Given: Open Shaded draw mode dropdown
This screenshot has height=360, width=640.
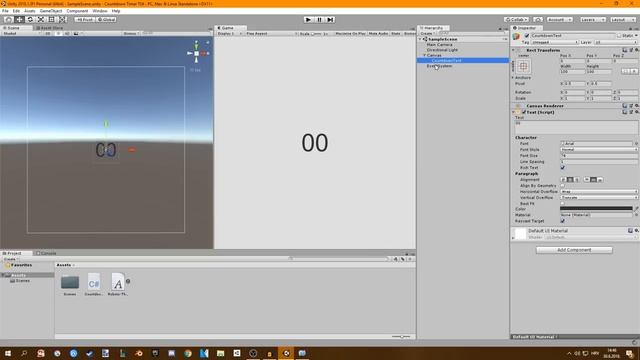Looking at the screenshot, I should 22,33.
